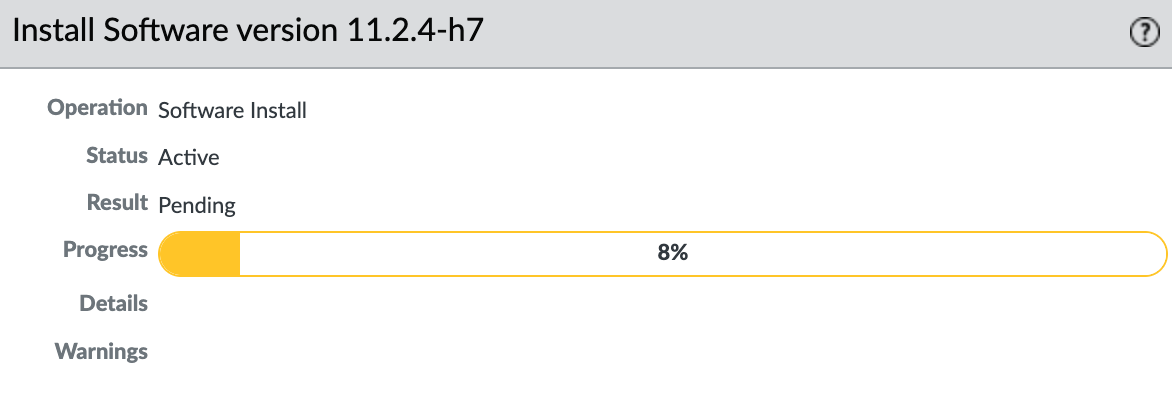This screenshot has height=412, width=1172.
Task: Click the Pending result value
Action: click(197, 205)
